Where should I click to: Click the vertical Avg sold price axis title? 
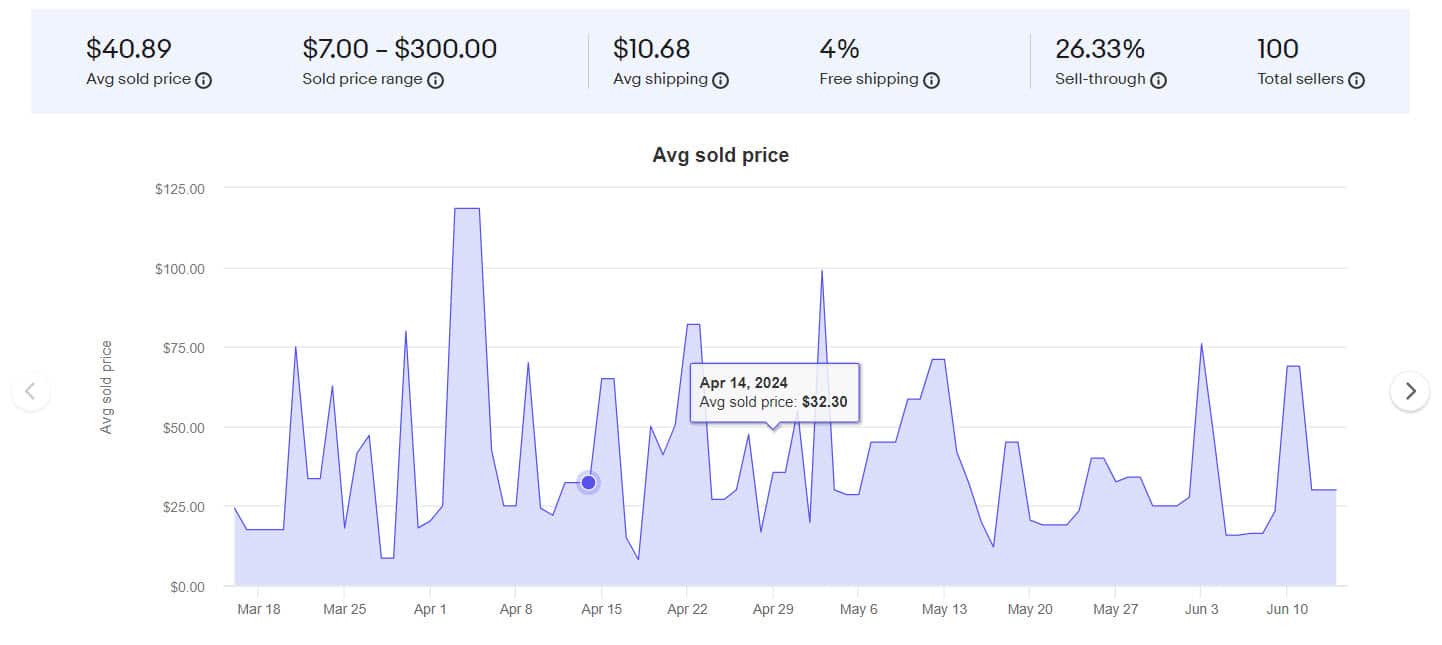tap(107, 387)
